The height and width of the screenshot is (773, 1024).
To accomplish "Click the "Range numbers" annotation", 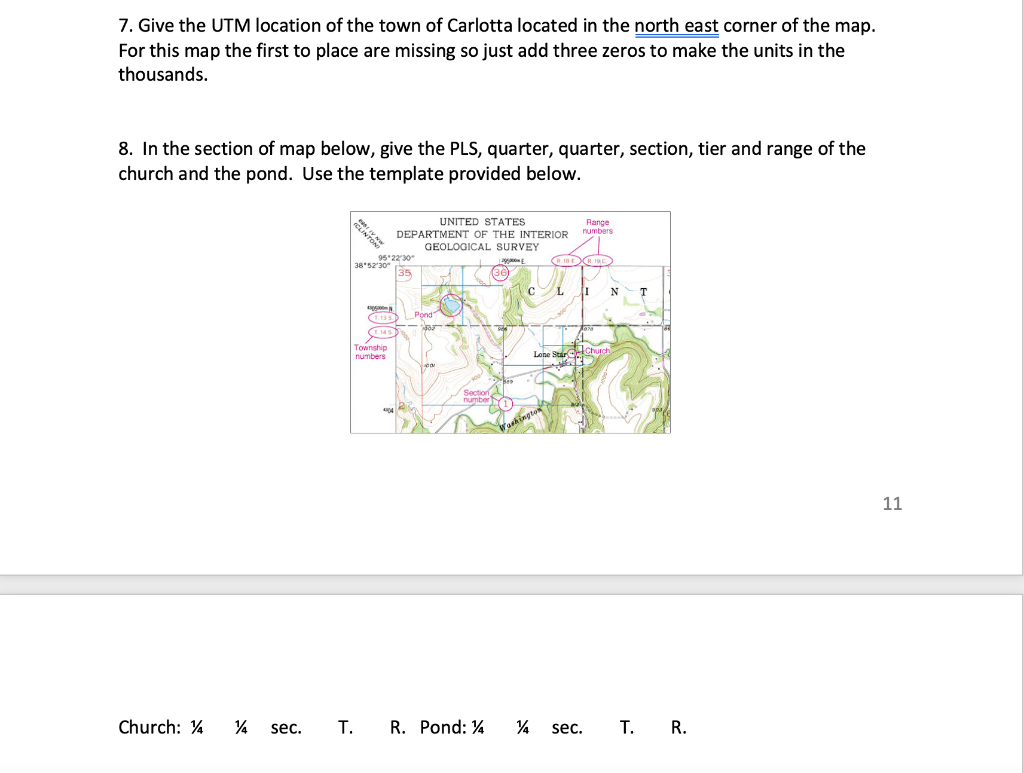I will coord(598,227).
